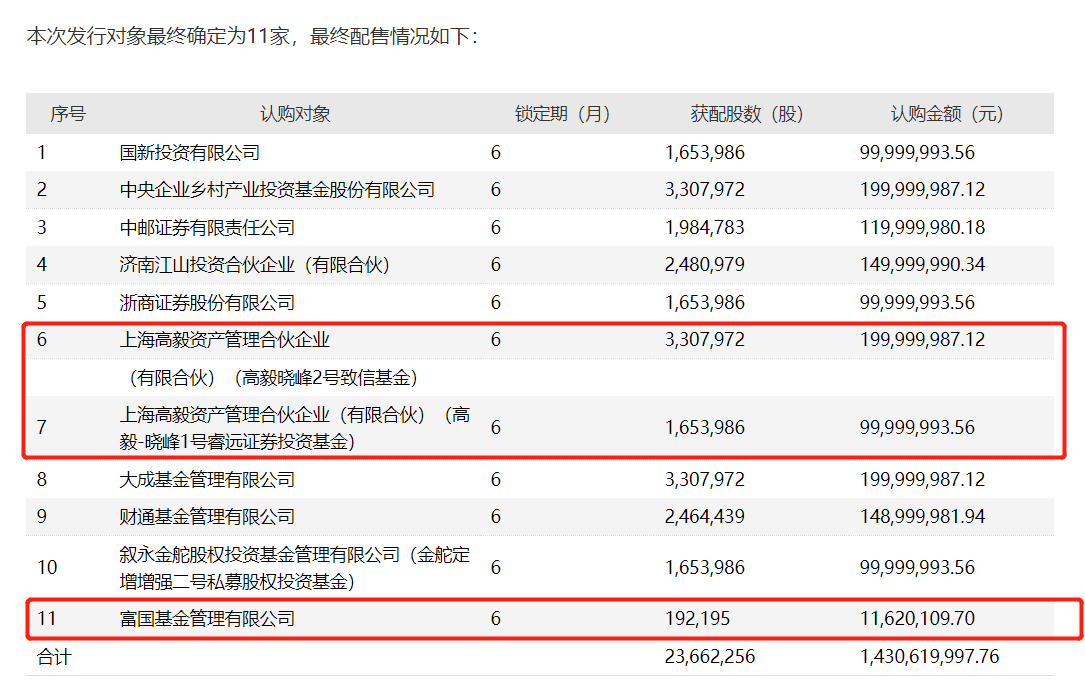Click share count 1,984,783
Screen dimensions: 1085x697
coord(704,227)
